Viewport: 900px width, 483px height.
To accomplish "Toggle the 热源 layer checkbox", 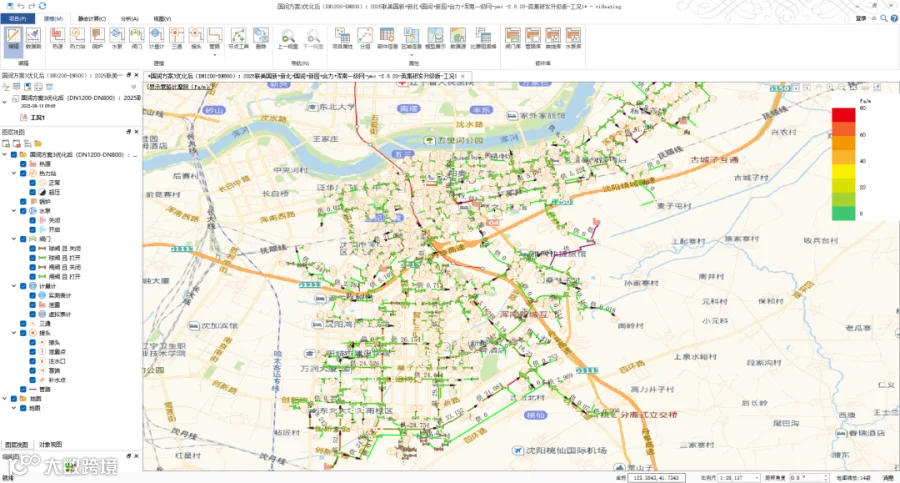I will pyautogui.click(x=23, y=164).
